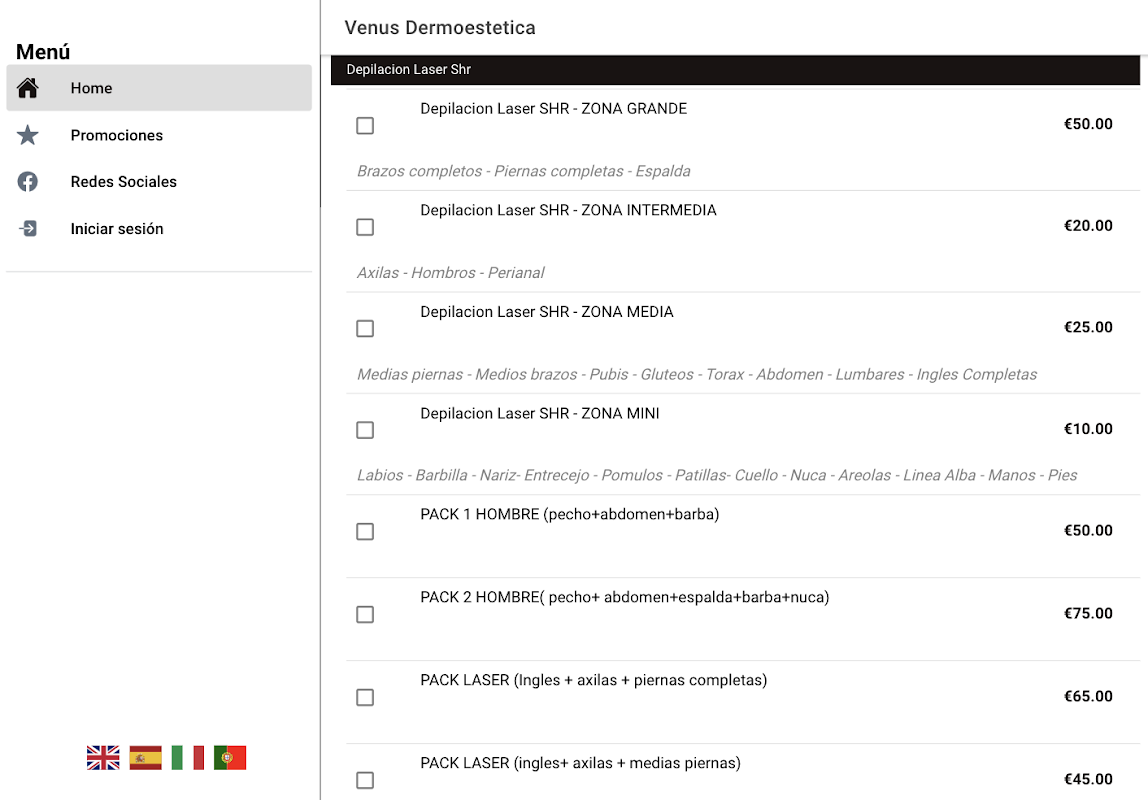This screenshot has height=800, width=1148.
Task: Click the Venus Dermoestetica title
Action: point(440,28)
